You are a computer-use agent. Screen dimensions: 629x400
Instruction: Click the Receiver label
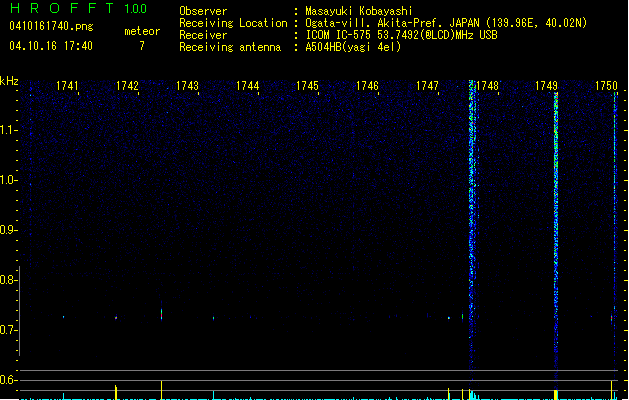(203, 35)
